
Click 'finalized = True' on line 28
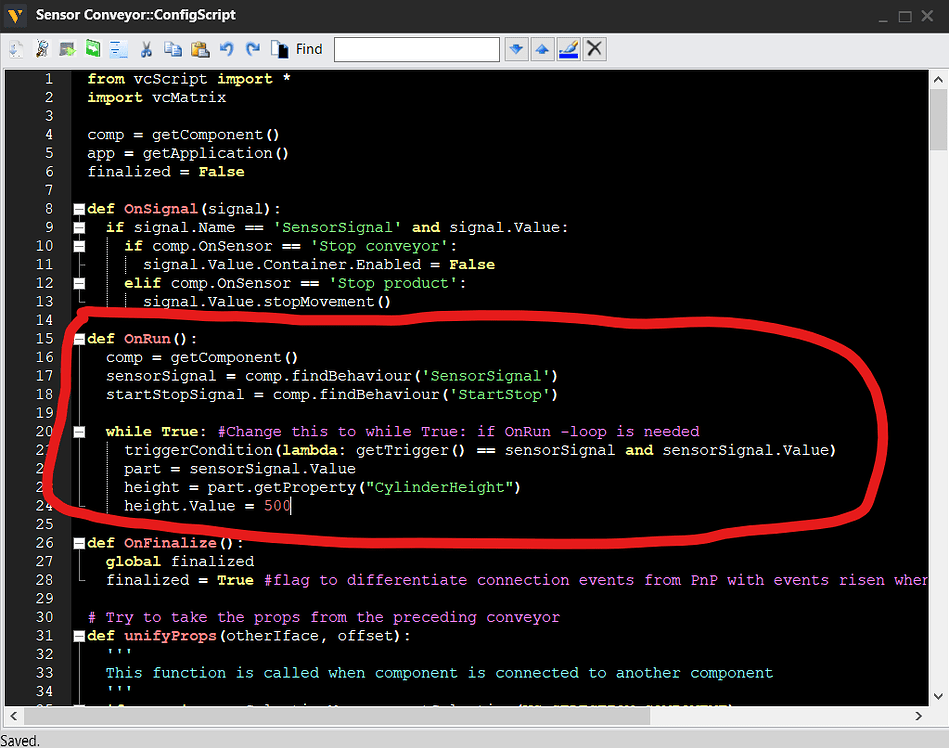pyautogui.click(x=180, y=580)
